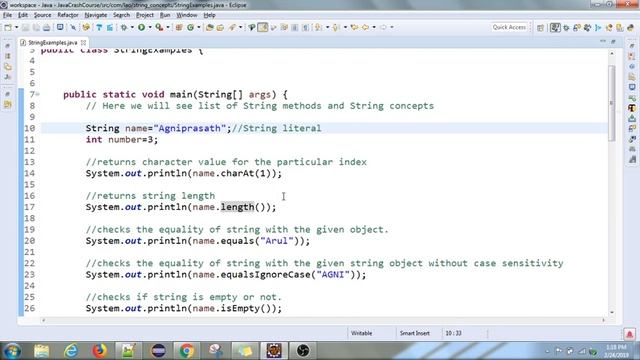640x360 pixels.
Task: Click the Open Perspective icon
Action: click(x=540, y=28)
